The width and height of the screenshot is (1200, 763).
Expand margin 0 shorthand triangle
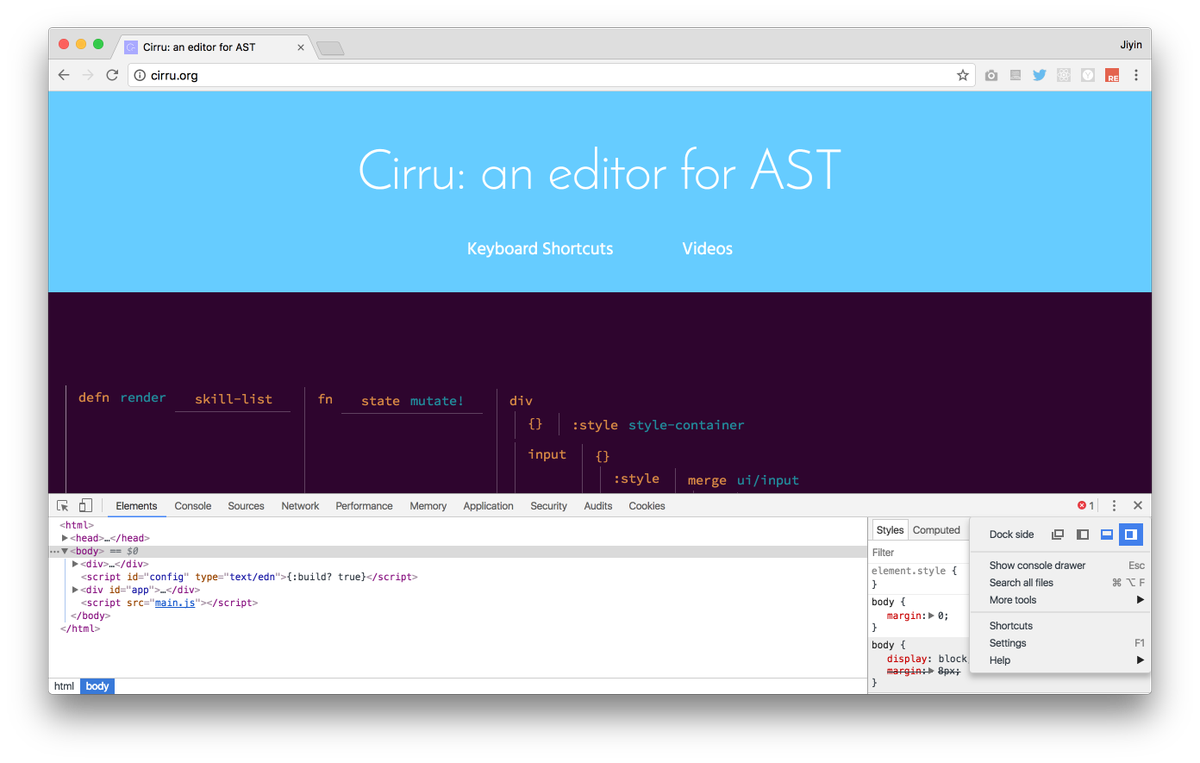click(931, 616)
